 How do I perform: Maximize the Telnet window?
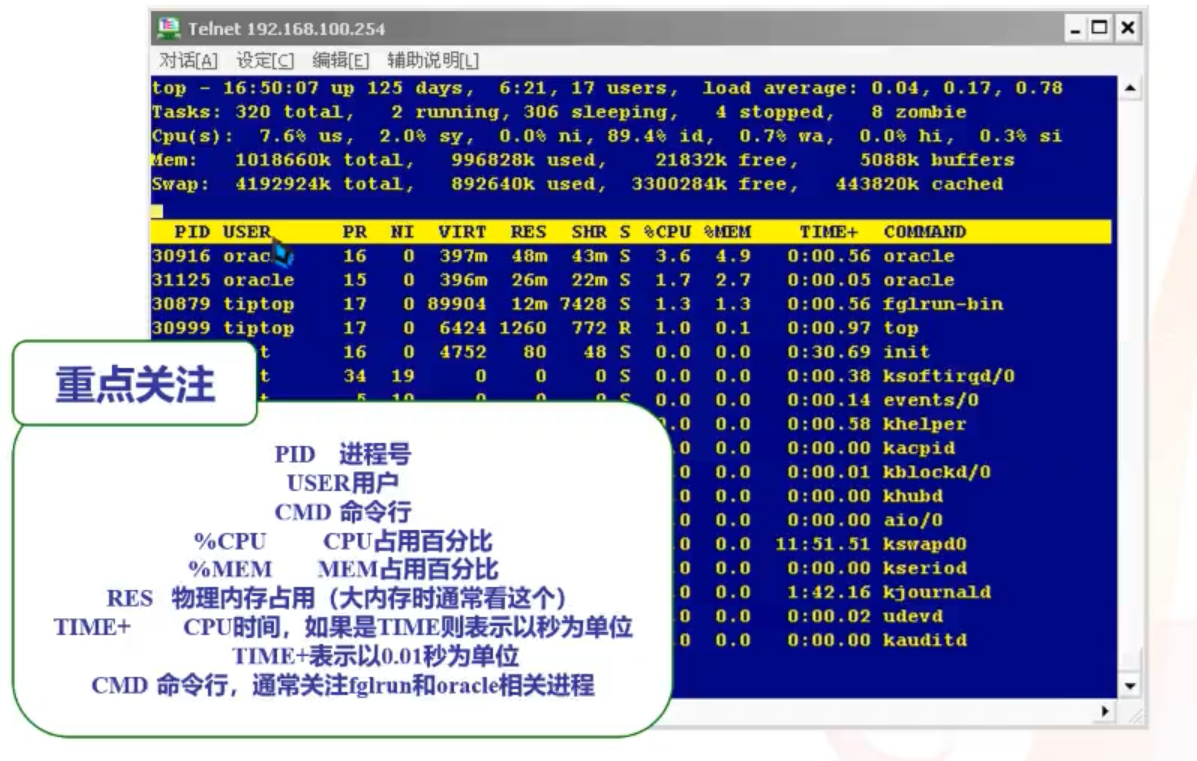point(1099,28)
